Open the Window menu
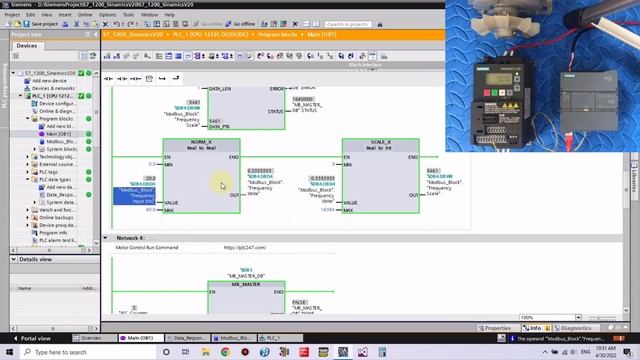This screenshot has width=640, height=360. (149, 15)
